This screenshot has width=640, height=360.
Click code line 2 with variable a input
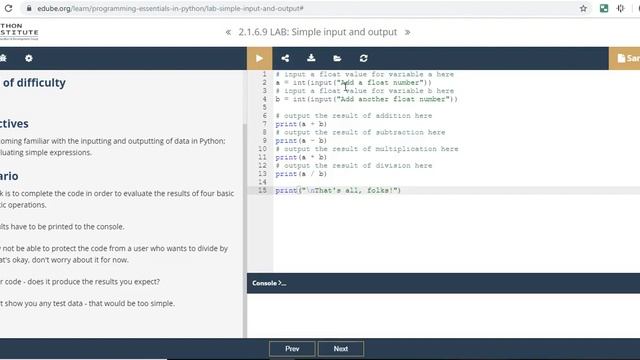[353, 82]
